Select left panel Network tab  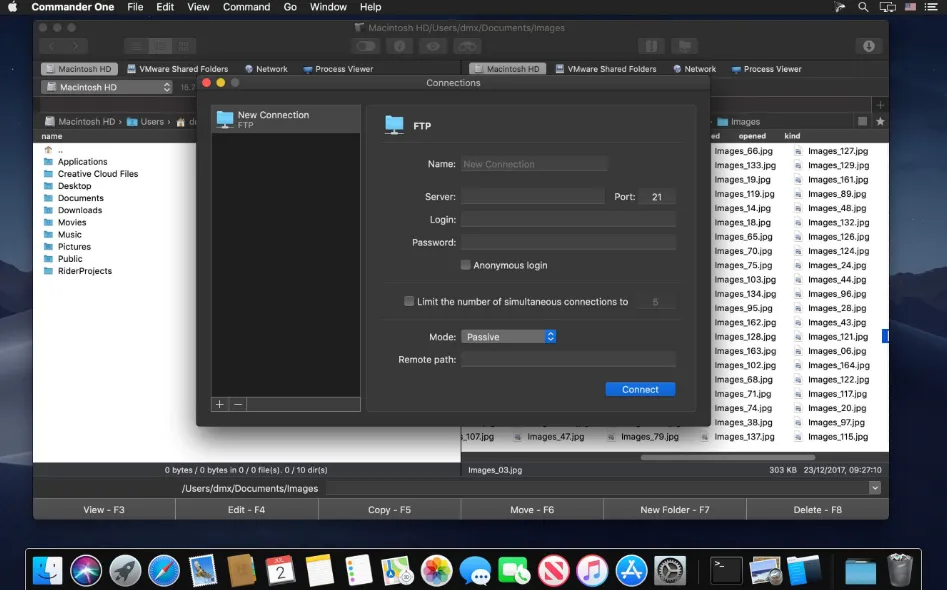click(266, 69)
